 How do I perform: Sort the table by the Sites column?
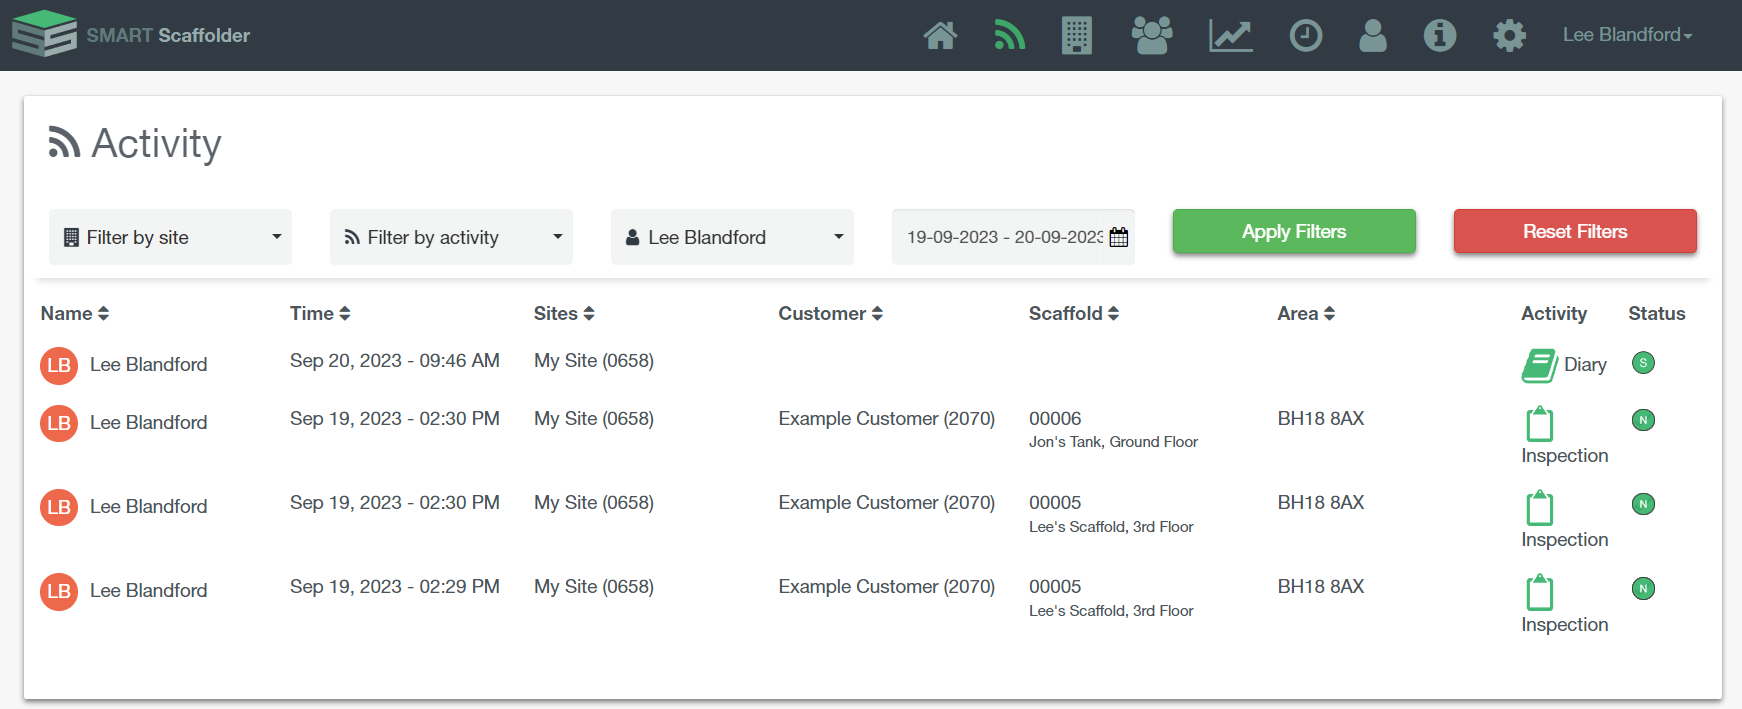click(564, 313)
